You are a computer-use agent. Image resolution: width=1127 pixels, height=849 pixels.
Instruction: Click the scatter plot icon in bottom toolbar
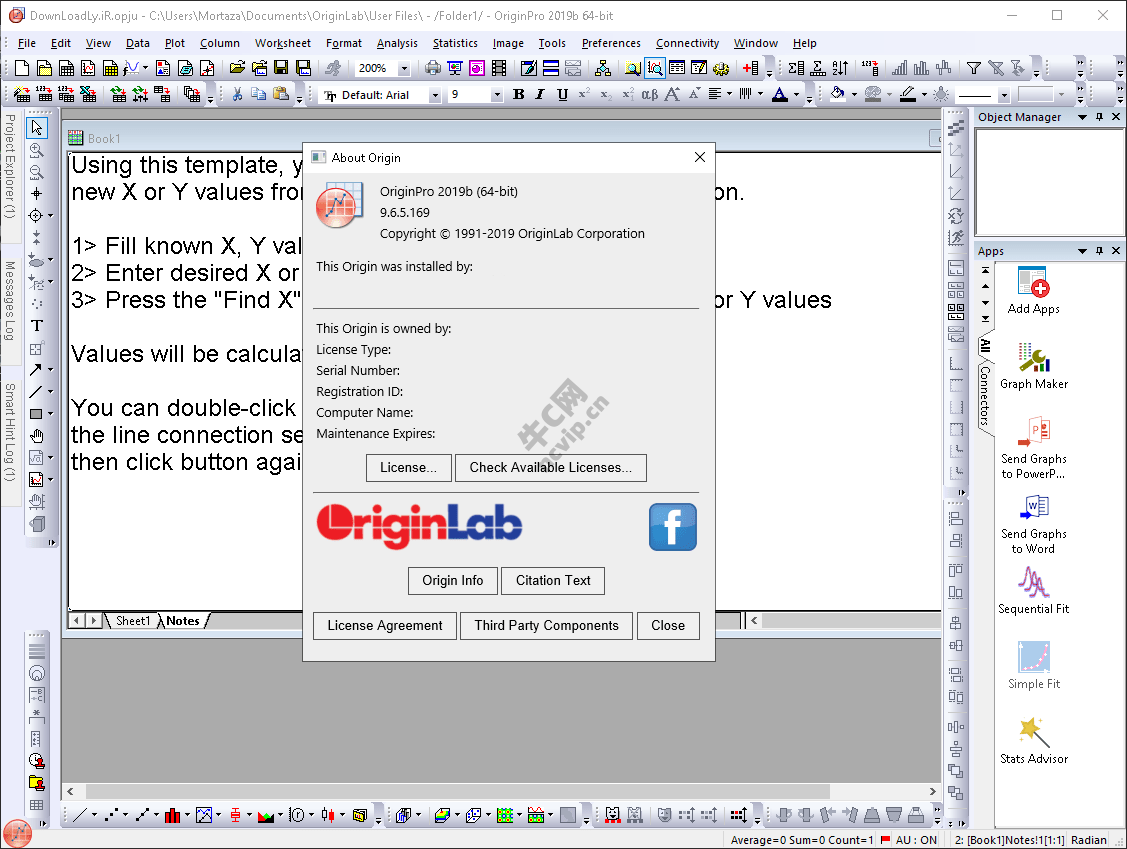tap(111, 815)
